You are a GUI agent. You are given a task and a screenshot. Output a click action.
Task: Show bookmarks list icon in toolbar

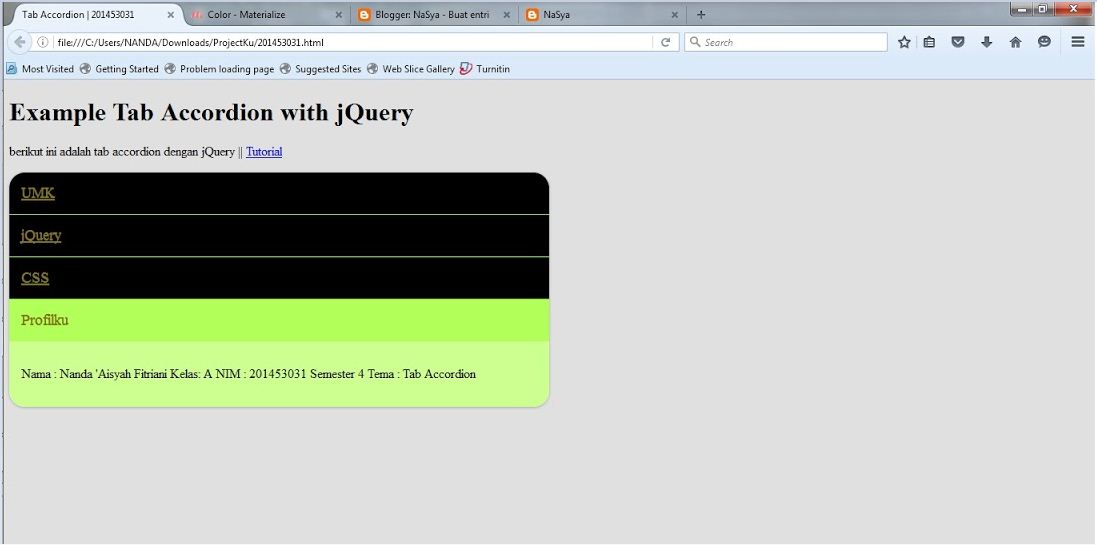coord(929,42)
